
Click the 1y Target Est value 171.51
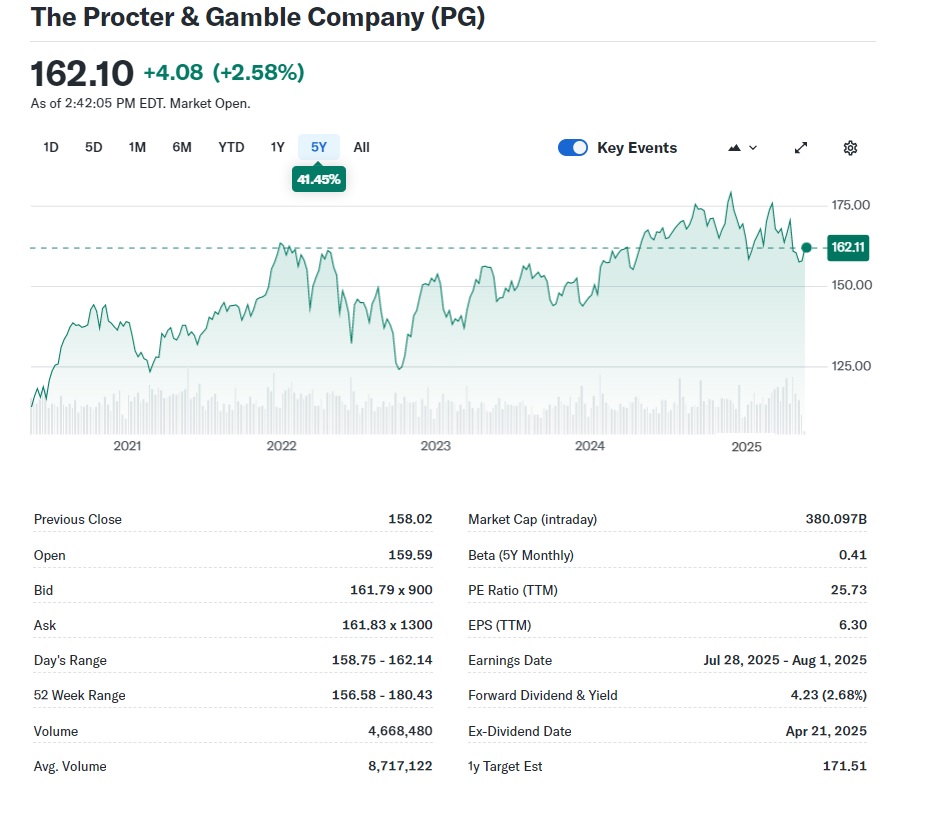[x=845, y=766]
